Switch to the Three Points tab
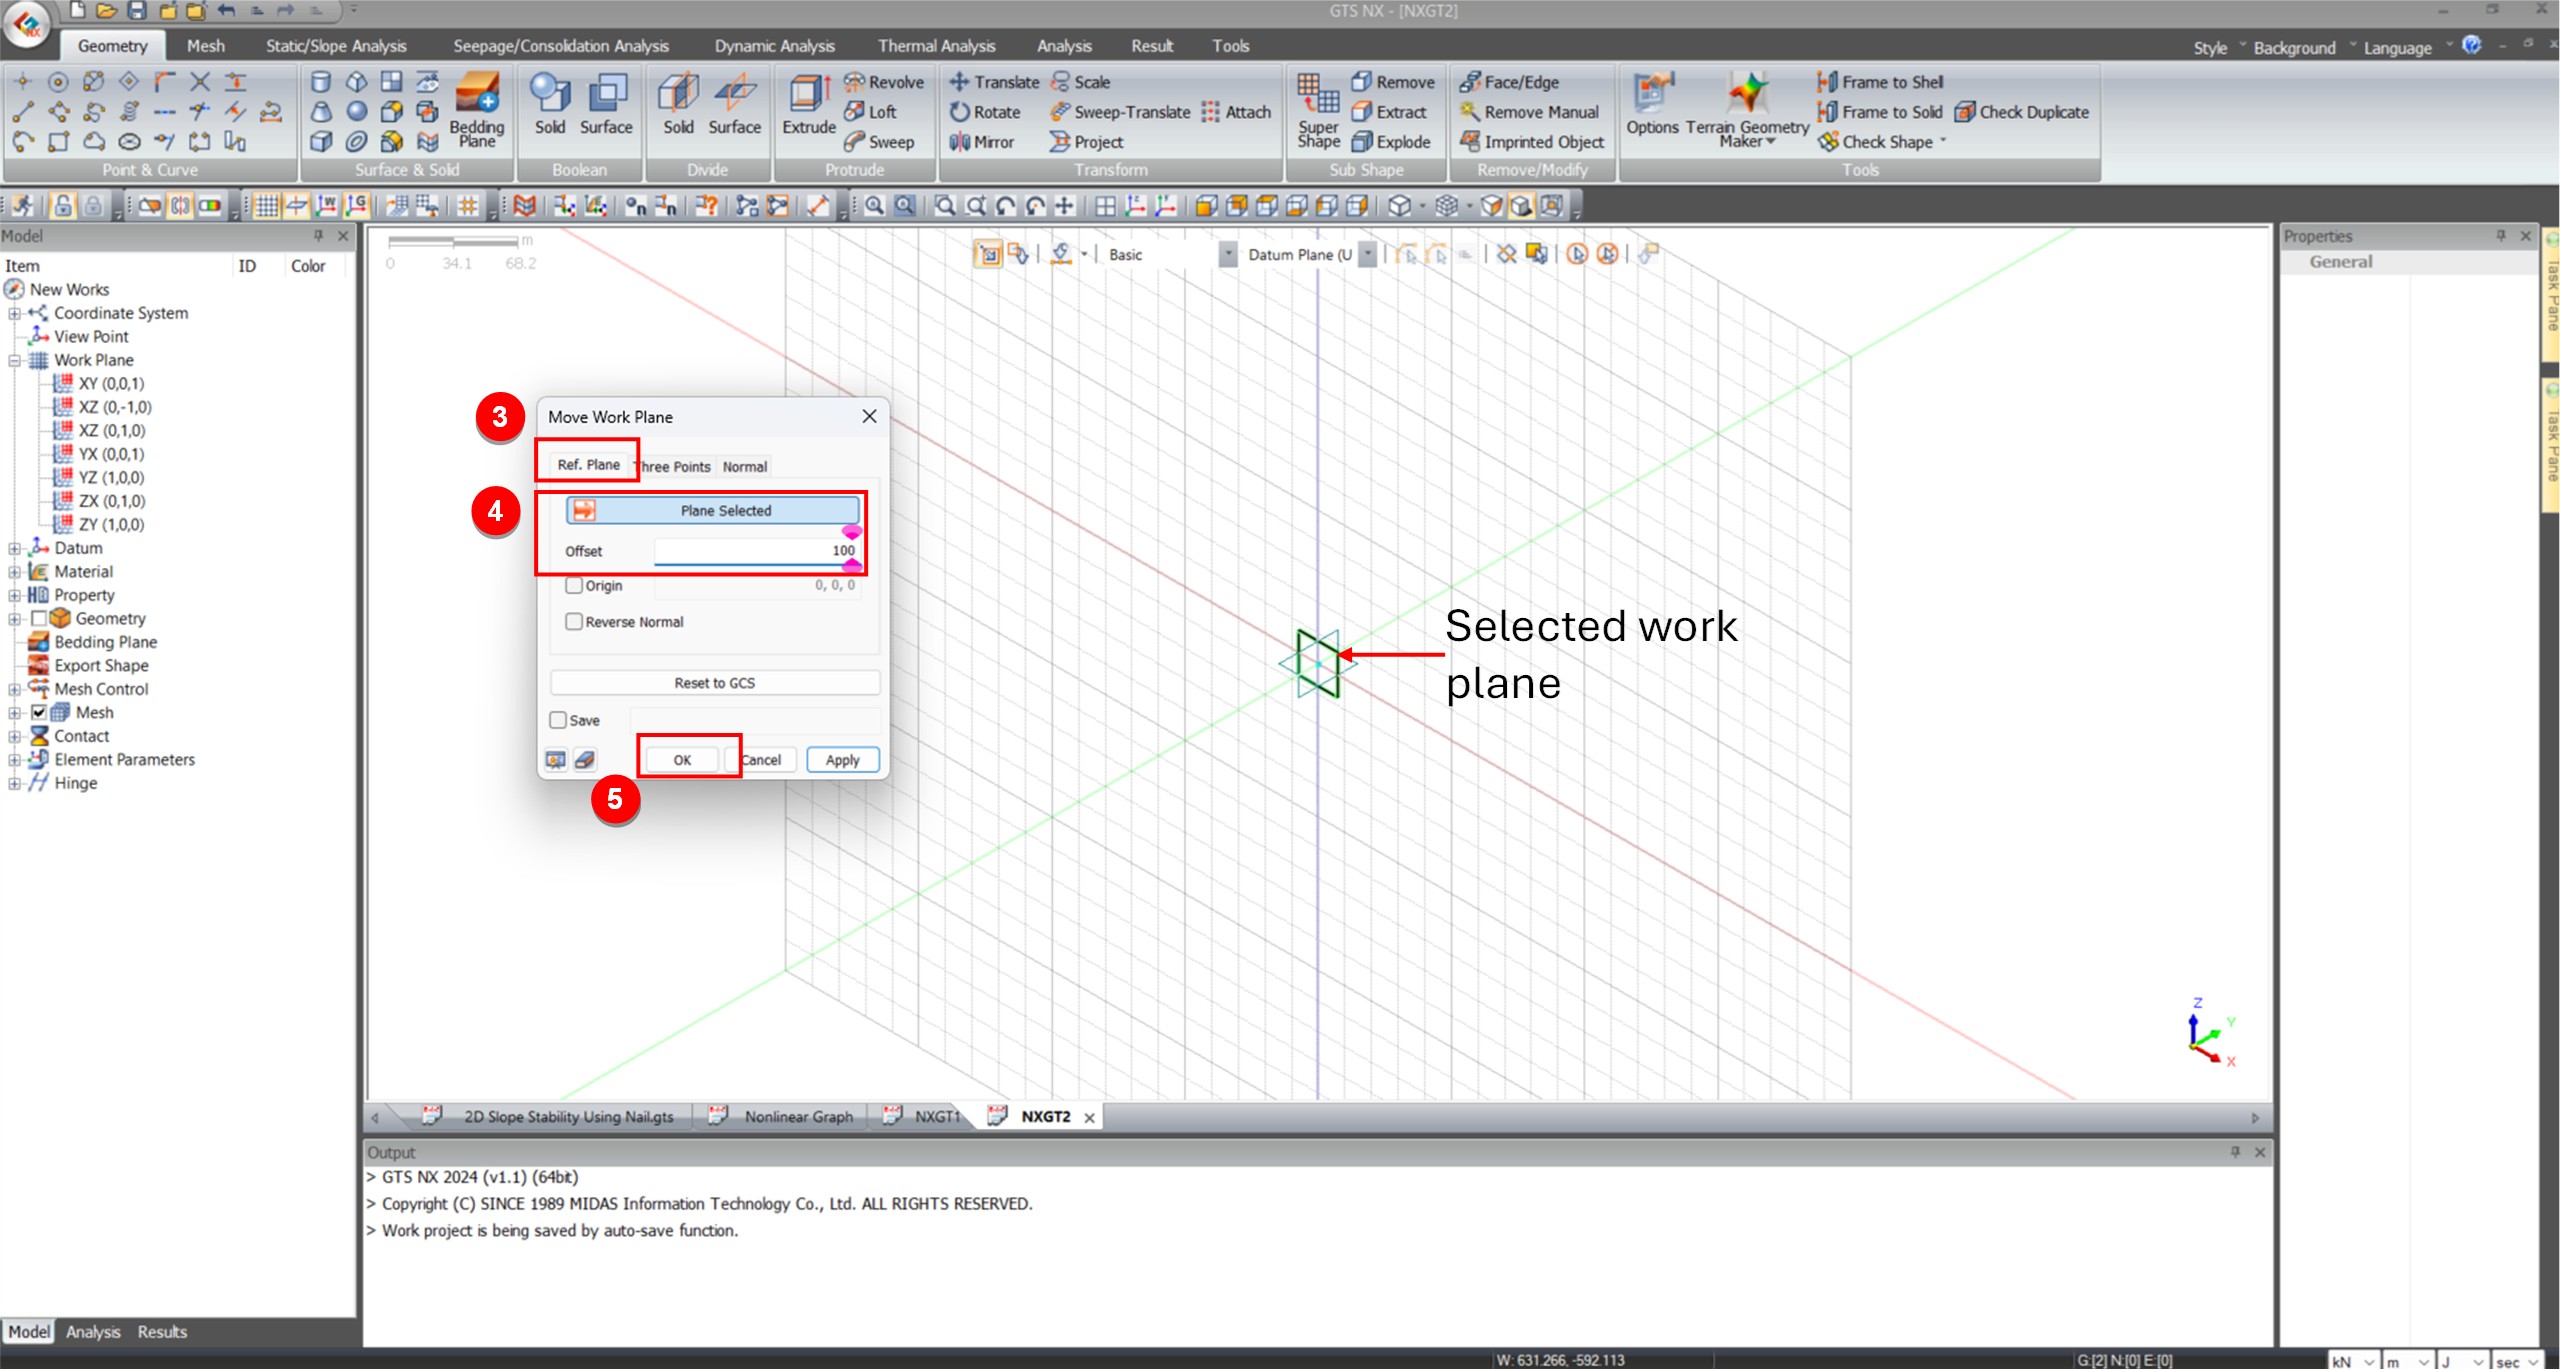 click(x=675, y=467)
